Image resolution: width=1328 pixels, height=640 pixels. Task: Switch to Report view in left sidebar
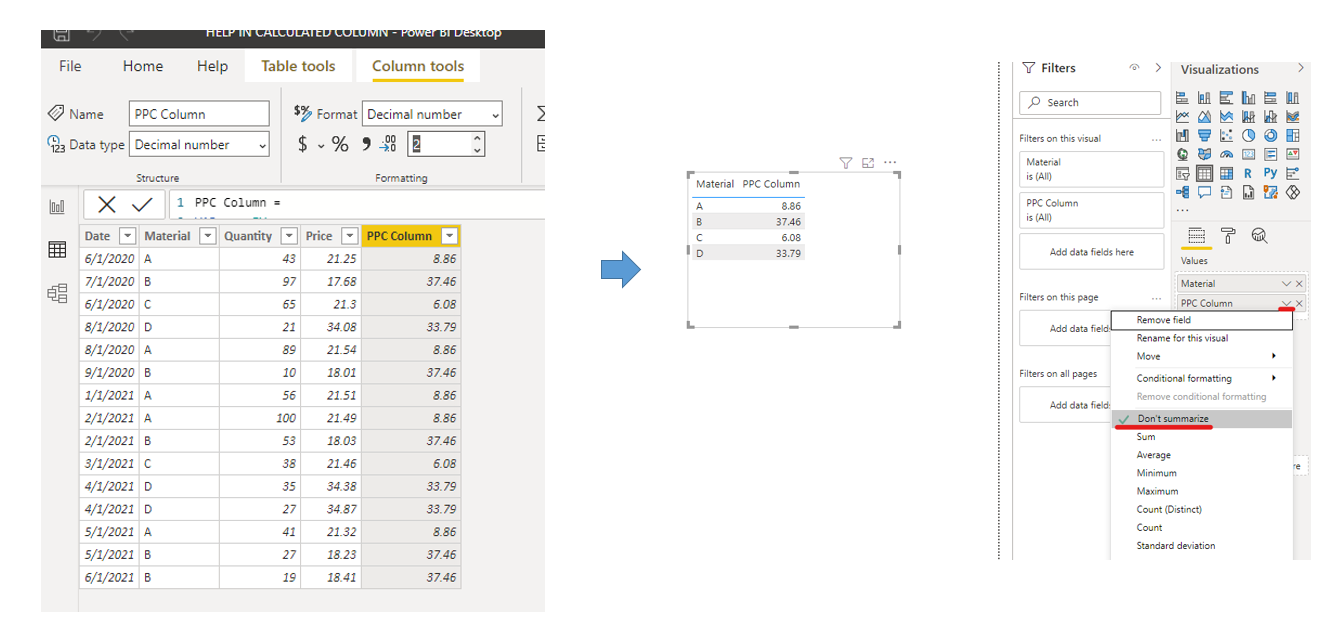[x=57, y=206]
